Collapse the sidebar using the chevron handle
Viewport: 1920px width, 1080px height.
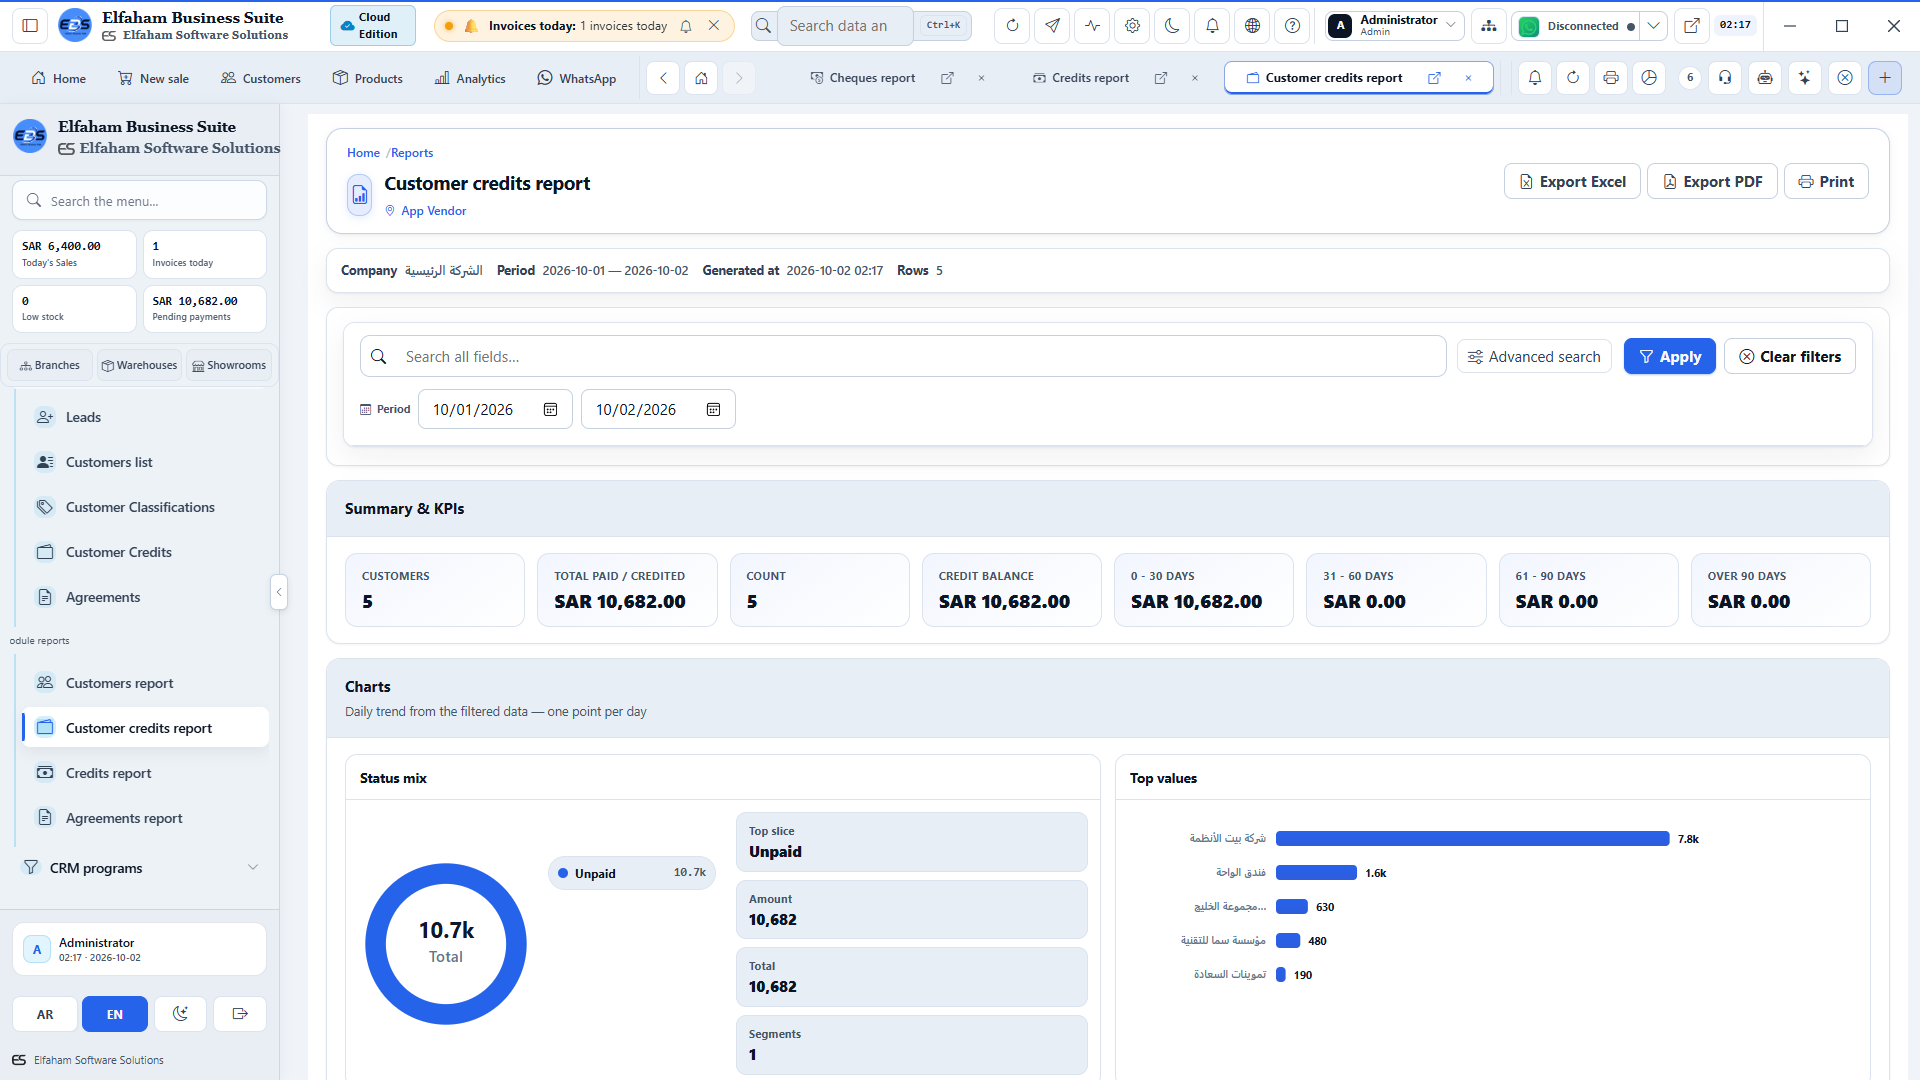click(279, 592)
